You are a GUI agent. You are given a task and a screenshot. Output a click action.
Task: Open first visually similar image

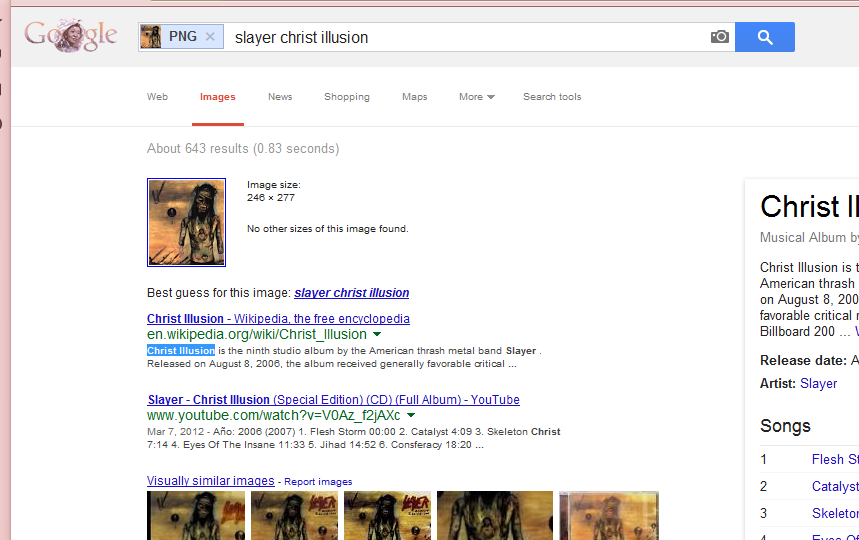click(196, 515)
